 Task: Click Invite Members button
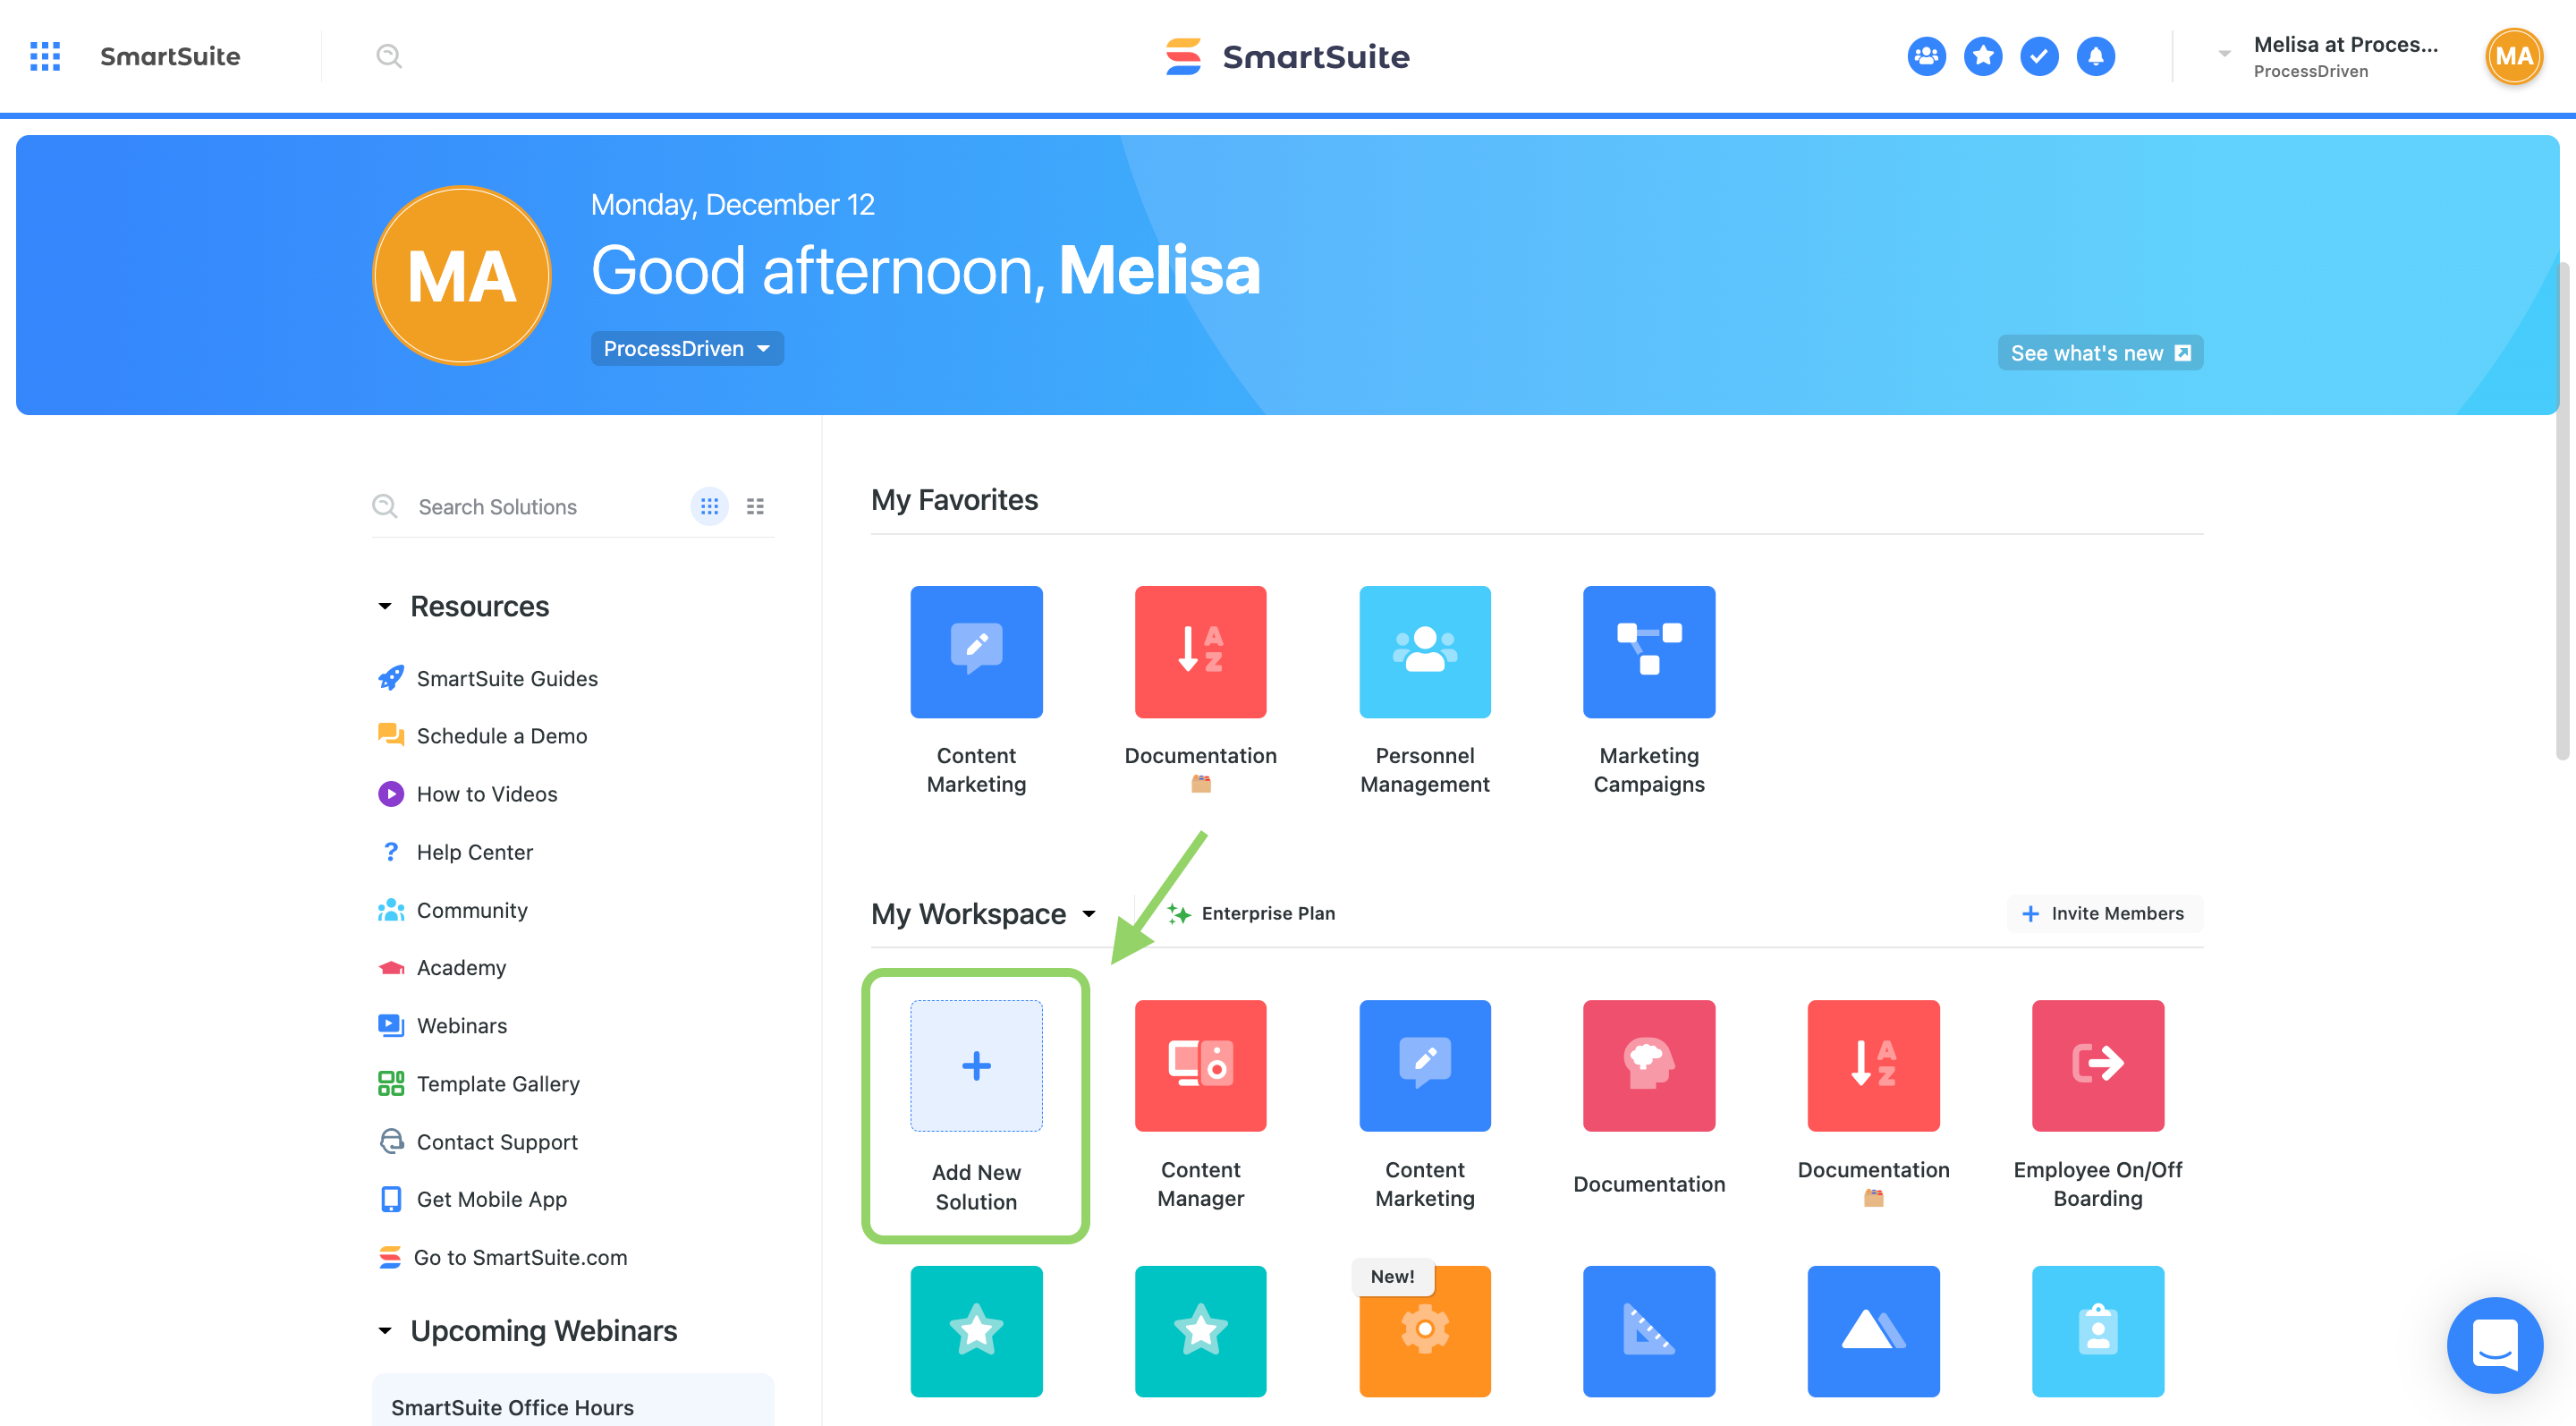pyautogui.click(x=2104, y=912)
